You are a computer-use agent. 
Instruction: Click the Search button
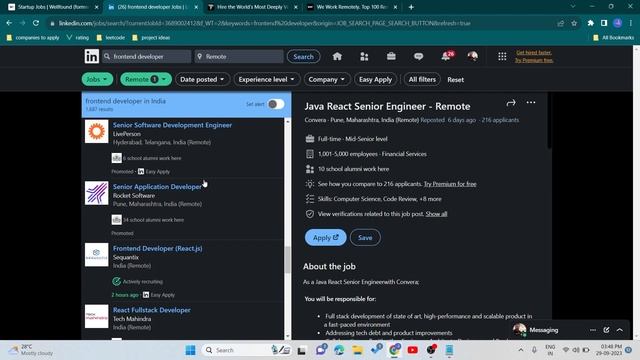click(303, 56)
